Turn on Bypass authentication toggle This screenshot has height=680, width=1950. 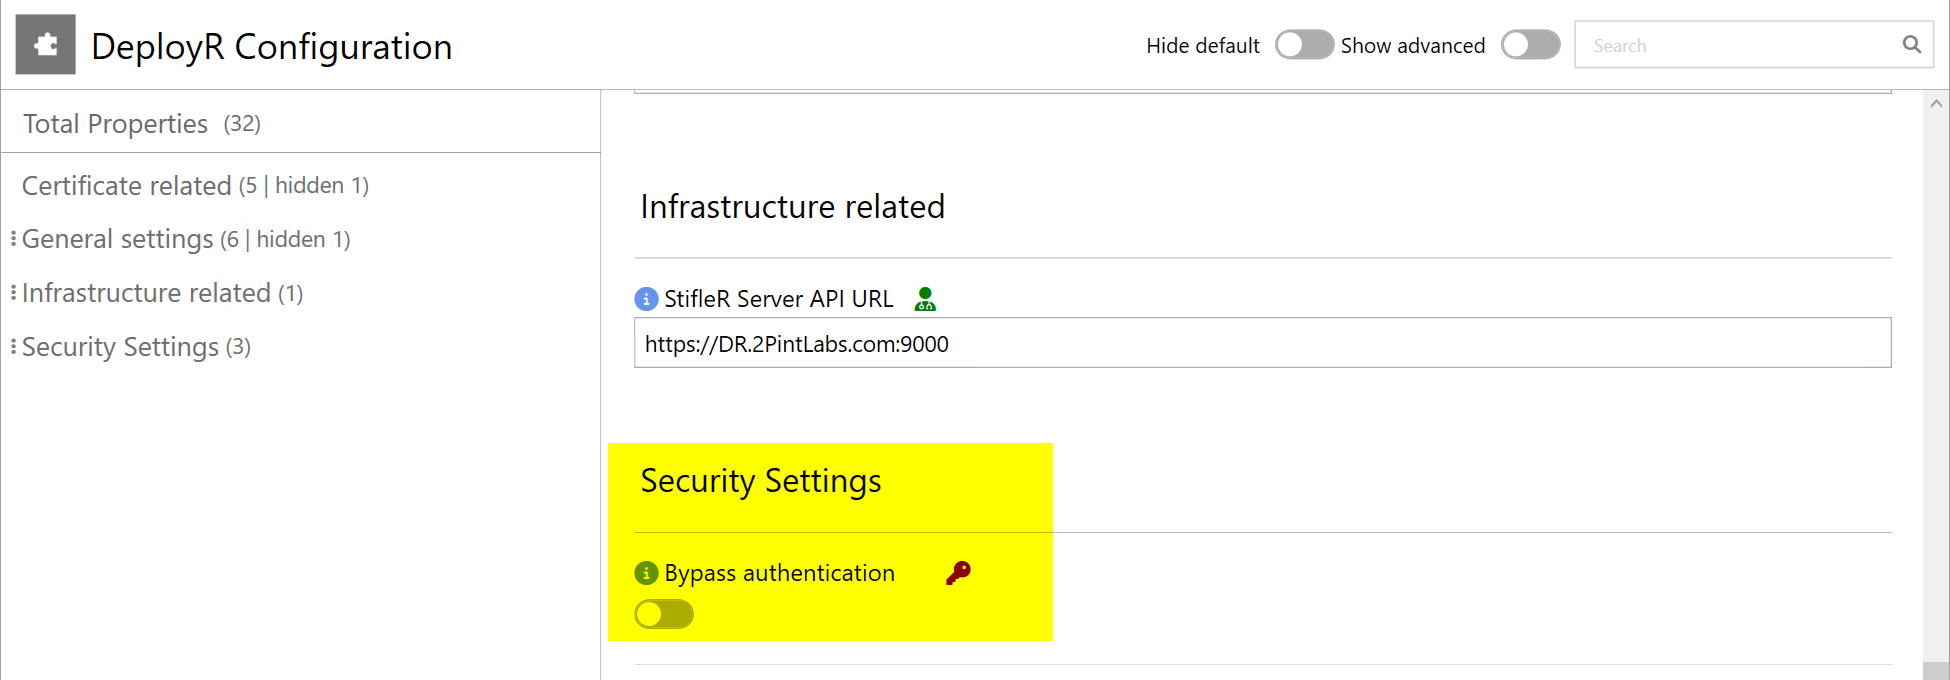[x=664, y=614]
